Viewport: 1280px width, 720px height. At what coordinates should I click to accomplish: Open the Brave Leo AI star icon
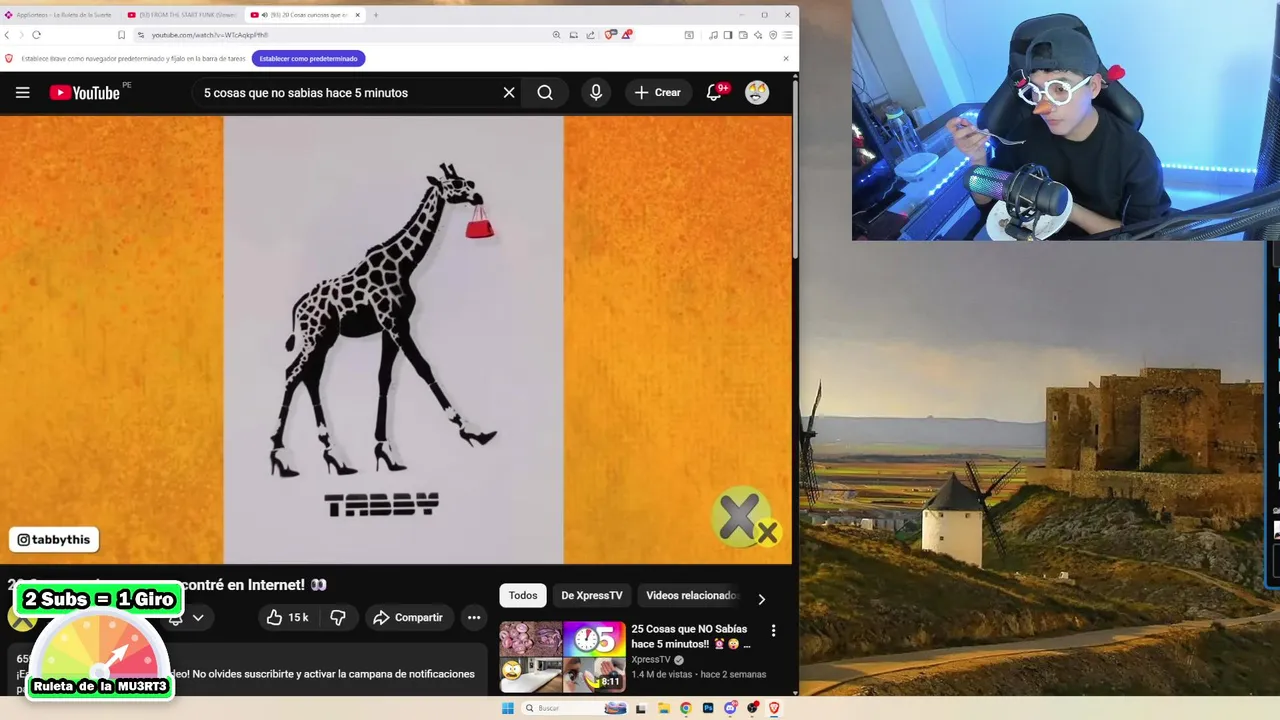(758, 35)
